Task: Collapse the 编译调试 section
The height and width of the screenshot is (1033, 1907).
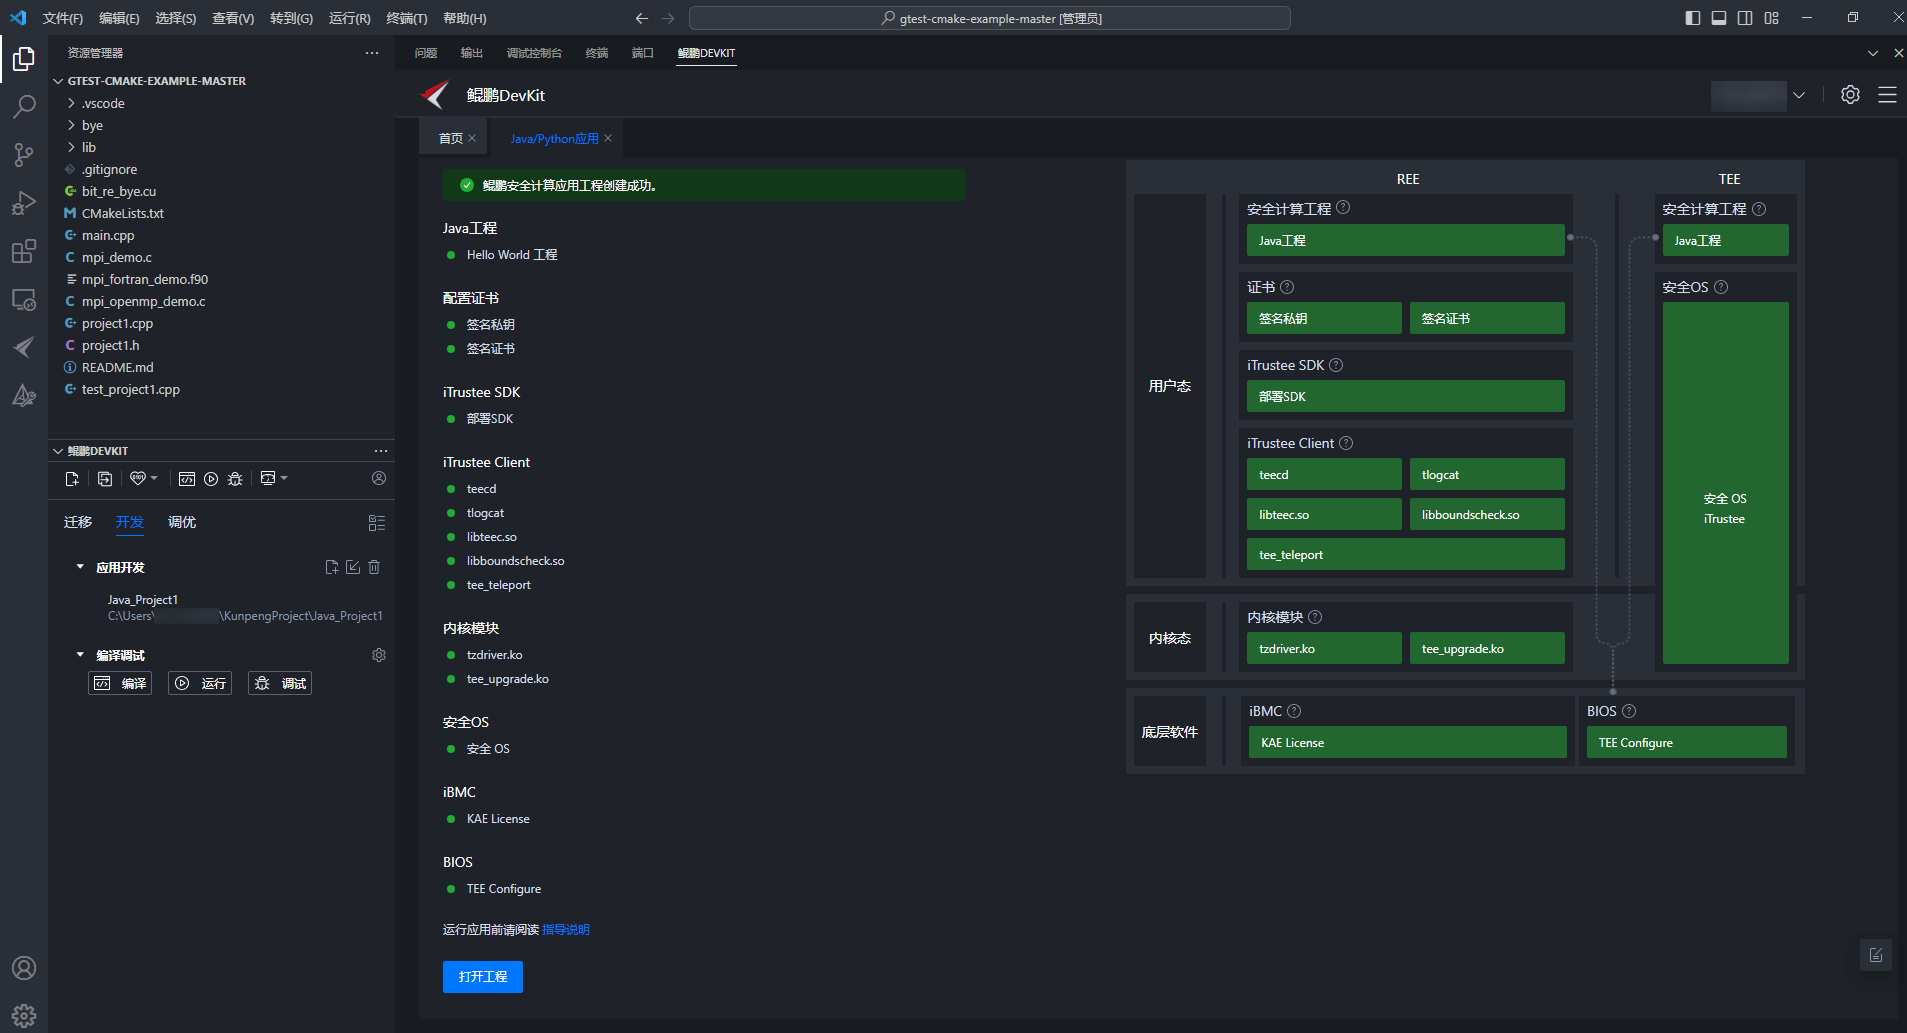Action: tap(80, 655)
